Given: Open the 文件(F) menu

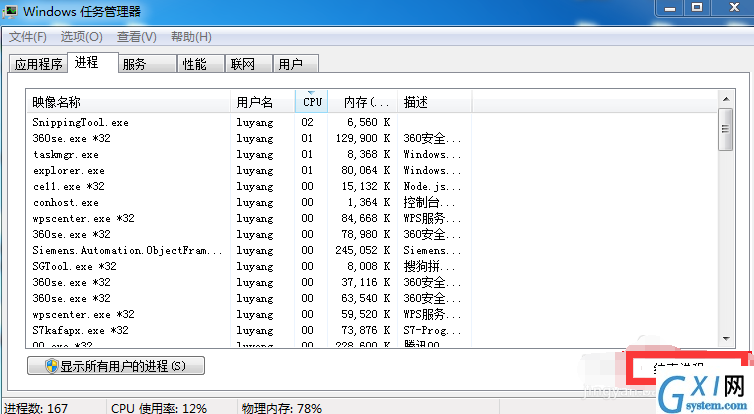Looking at the screenshot, I should coord(28,37).
